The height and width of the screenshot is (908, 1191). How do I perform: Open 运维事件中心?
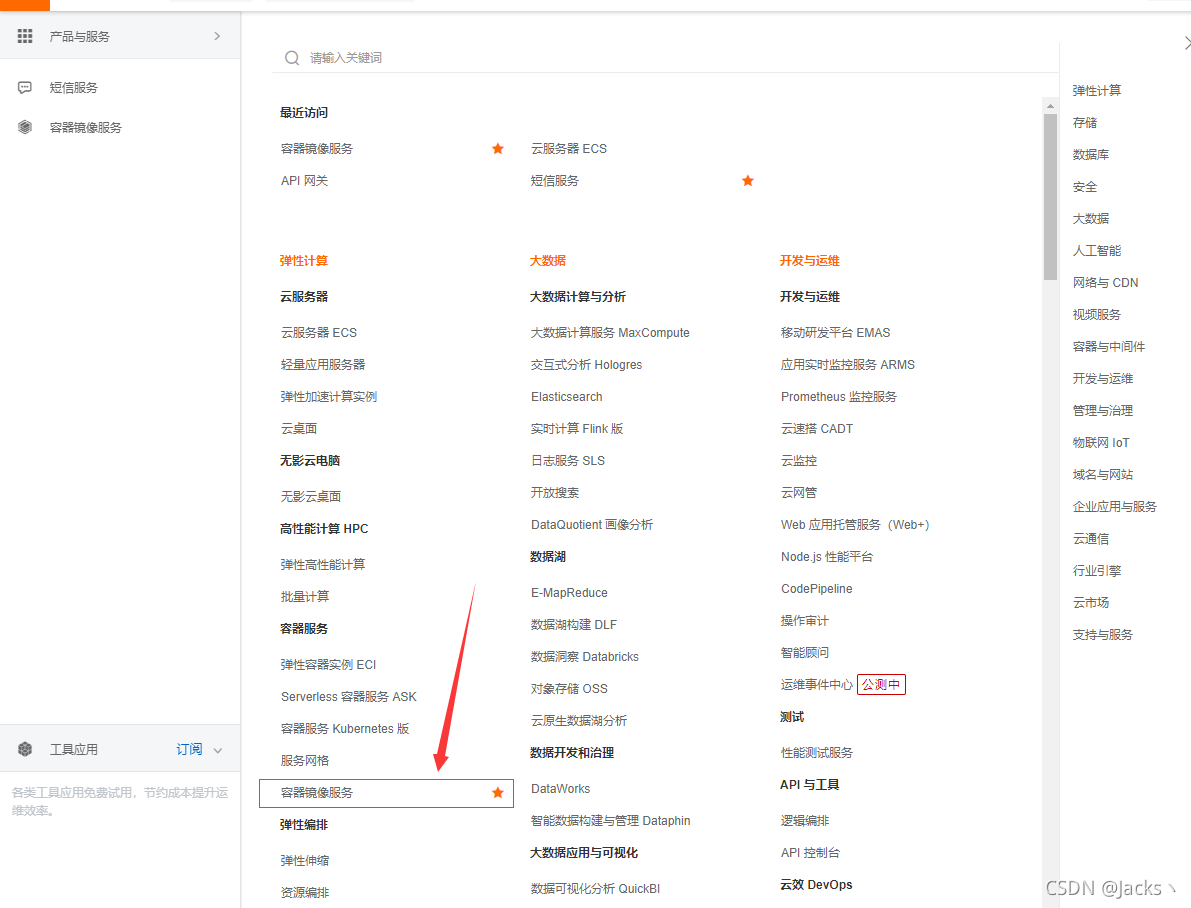[817, 684]
